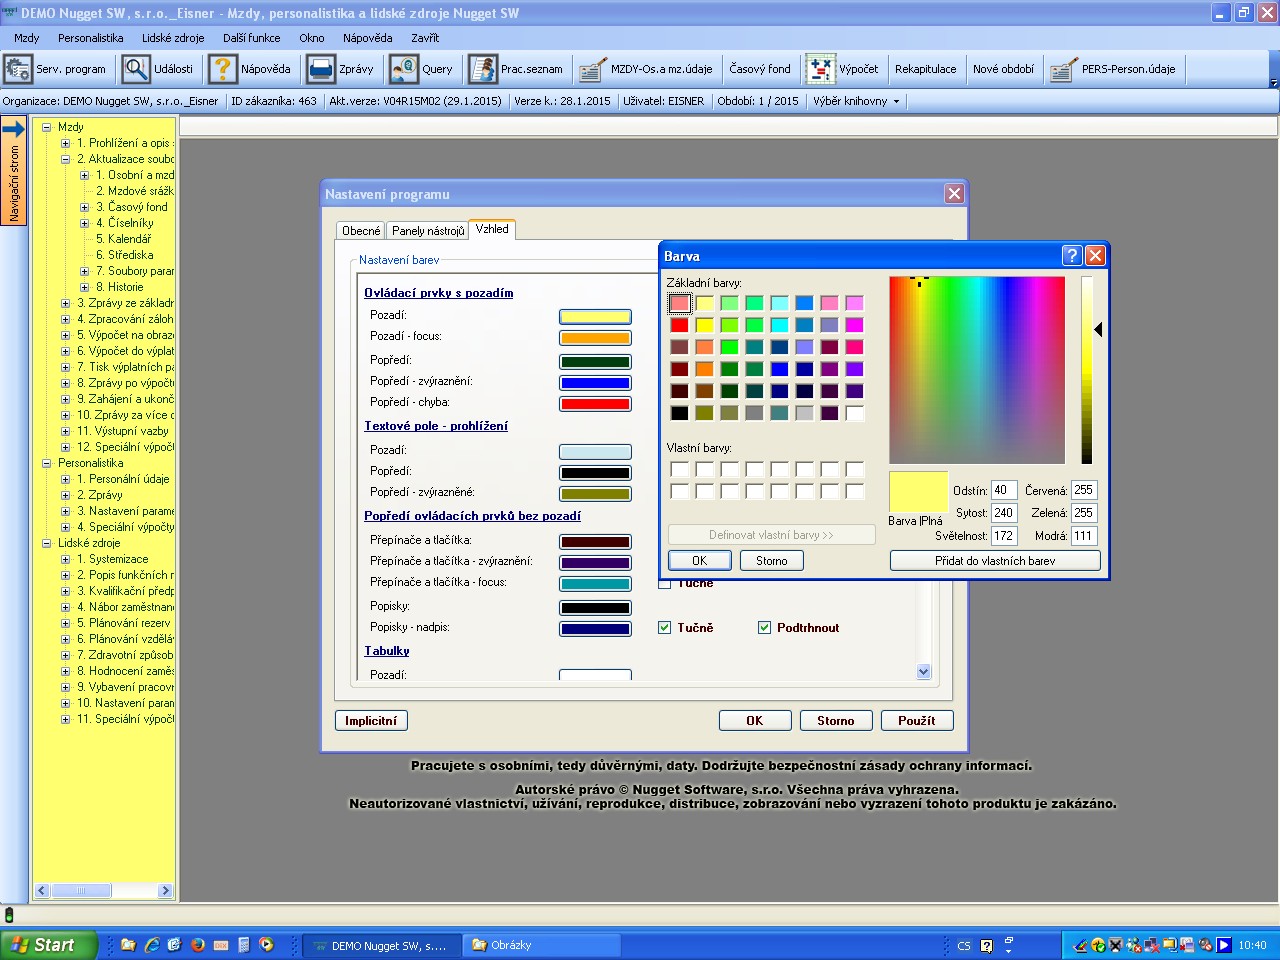Click the Implicitní button
Image resolution: width=1280 pixels, height=960 pixels.
tap(371, 721)
